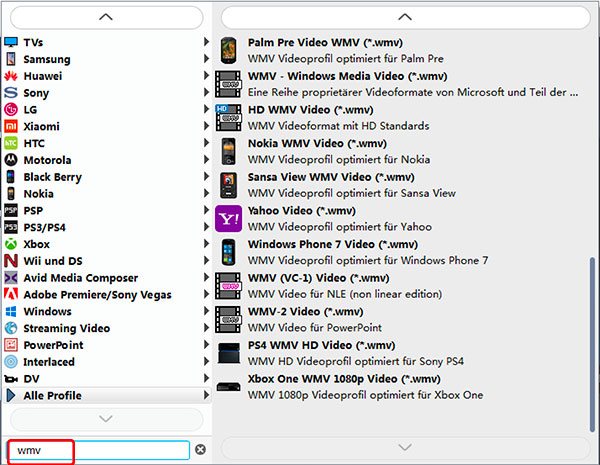Click the Xbox green logo icon

(11, 244)
